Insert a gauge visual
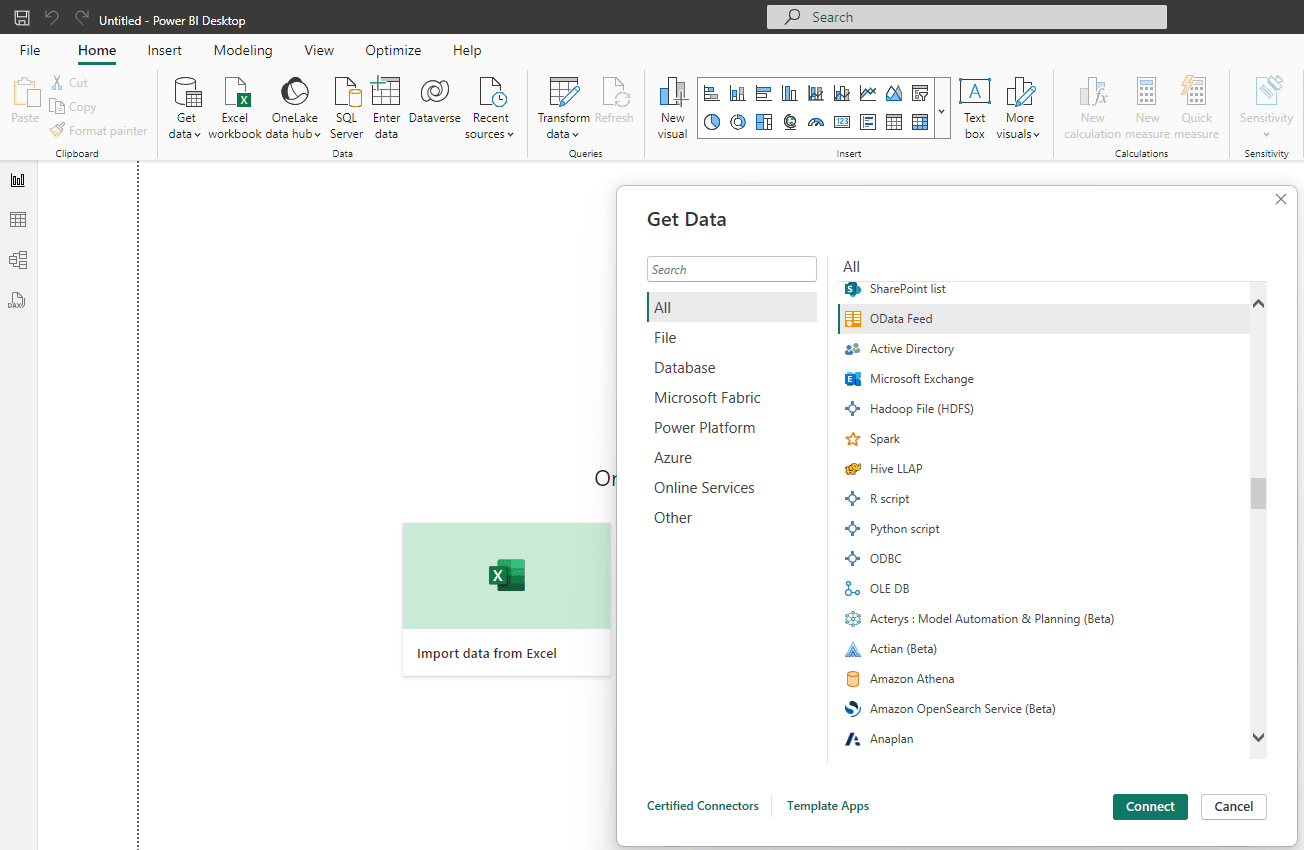 pos(815,122)
